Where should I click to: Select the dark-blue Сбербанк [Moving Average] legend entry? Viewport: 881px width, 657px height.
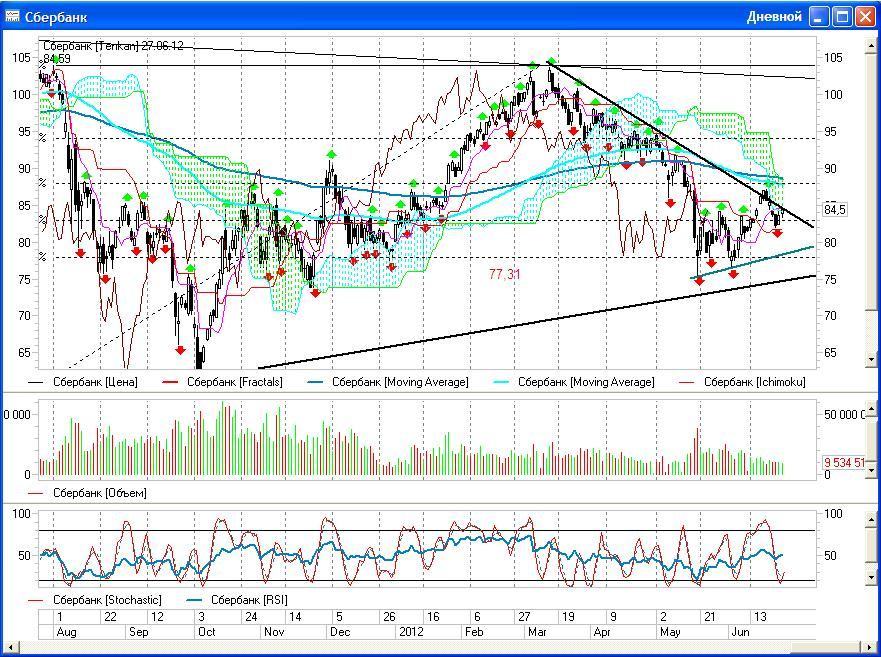(x=388, y=382)
